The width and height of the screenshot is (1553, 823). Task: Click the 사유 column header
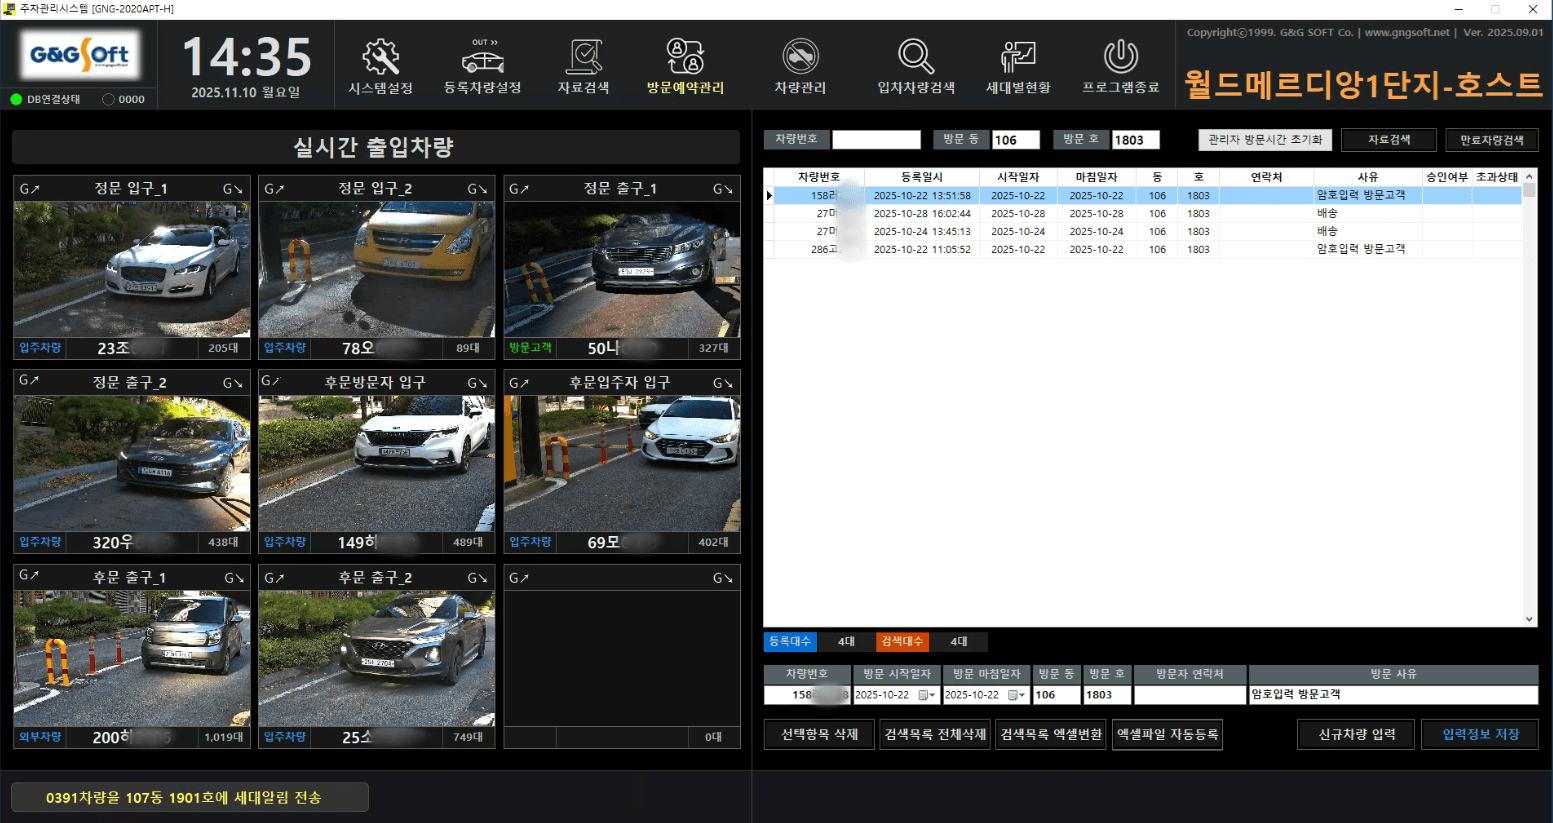click(x=1367, y=177)
